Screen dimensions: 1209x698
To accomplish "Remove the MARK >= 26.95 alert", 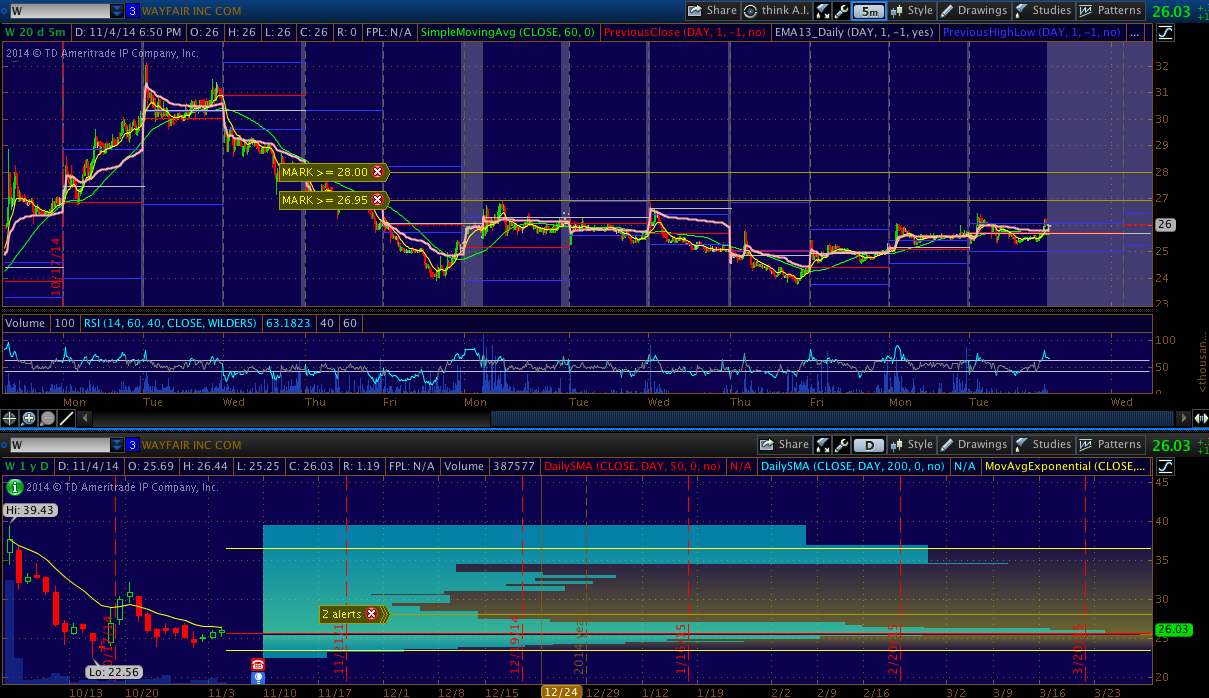I will pos(377,201).
